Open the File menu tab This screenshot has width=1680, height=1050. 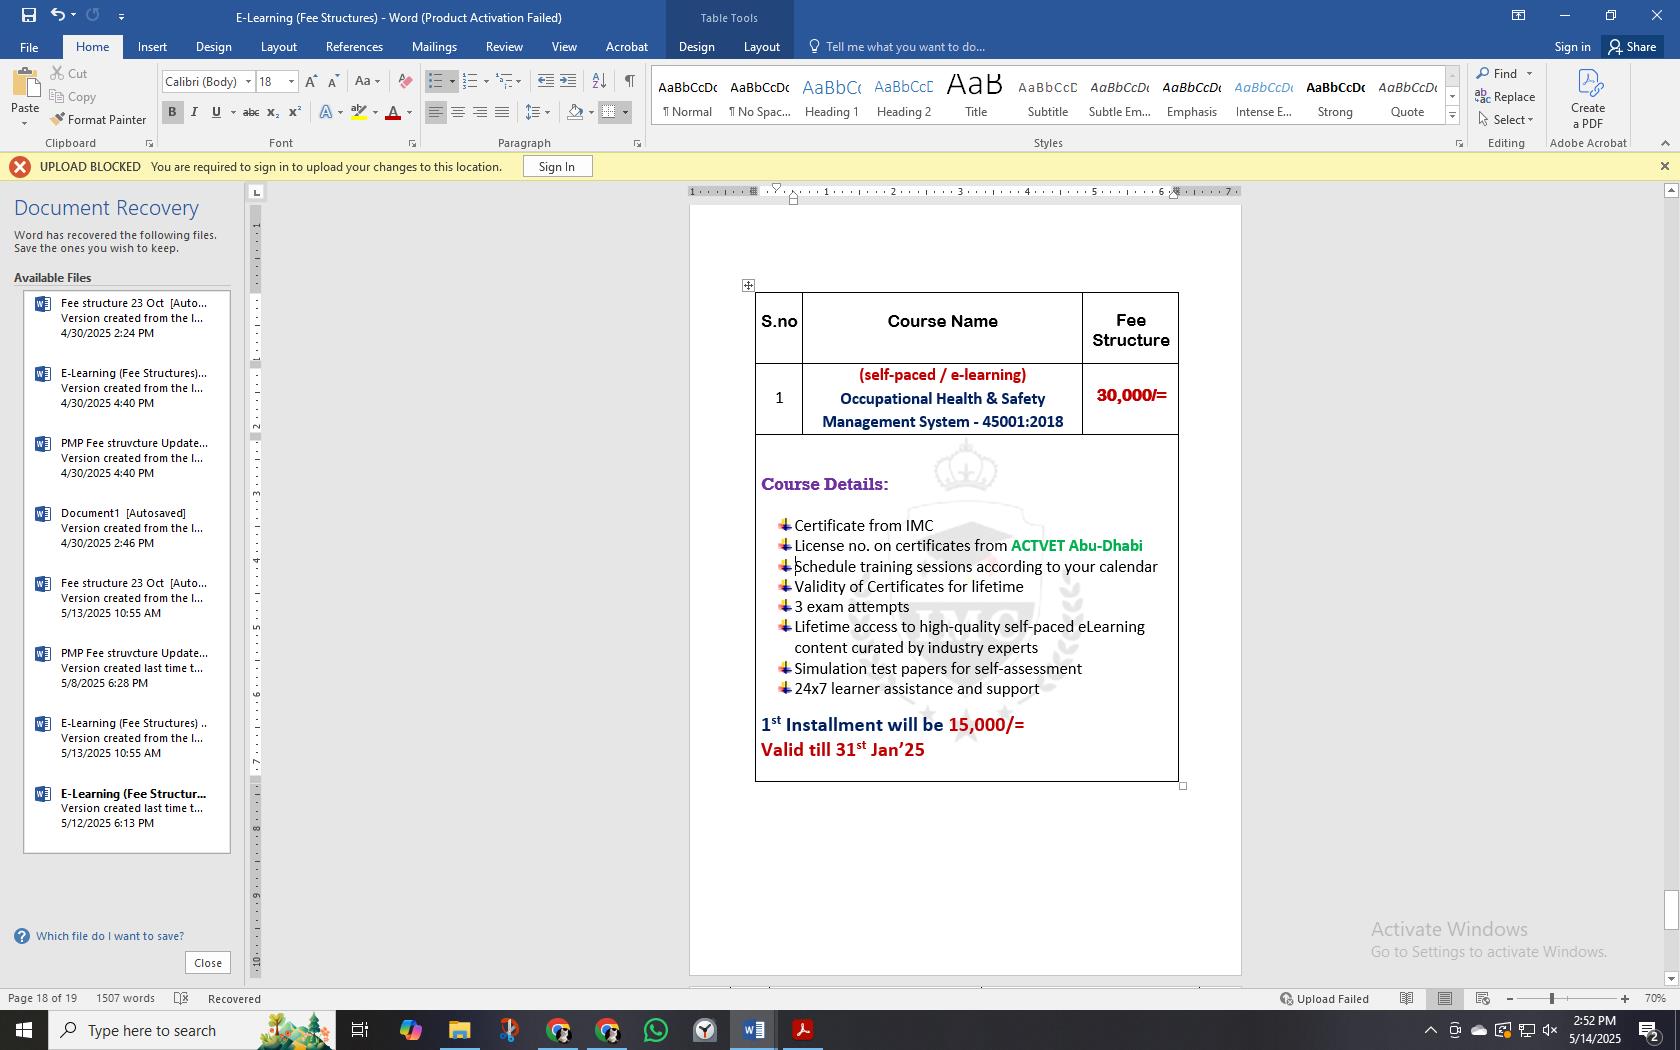pos(29,47)
